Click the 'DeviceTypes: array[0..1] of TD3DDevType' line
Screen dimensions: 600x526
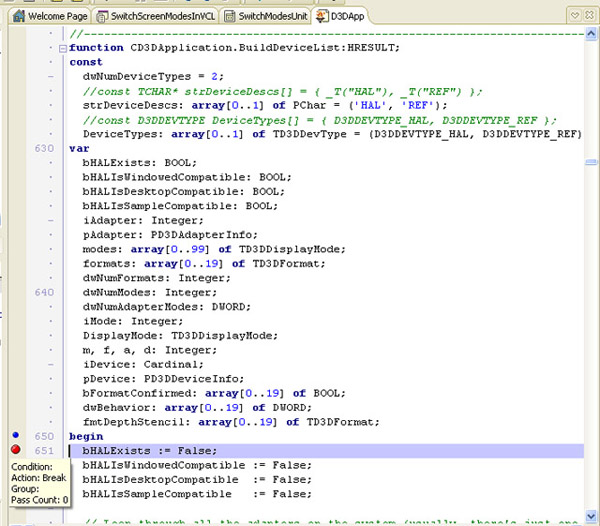click(332, 134)
